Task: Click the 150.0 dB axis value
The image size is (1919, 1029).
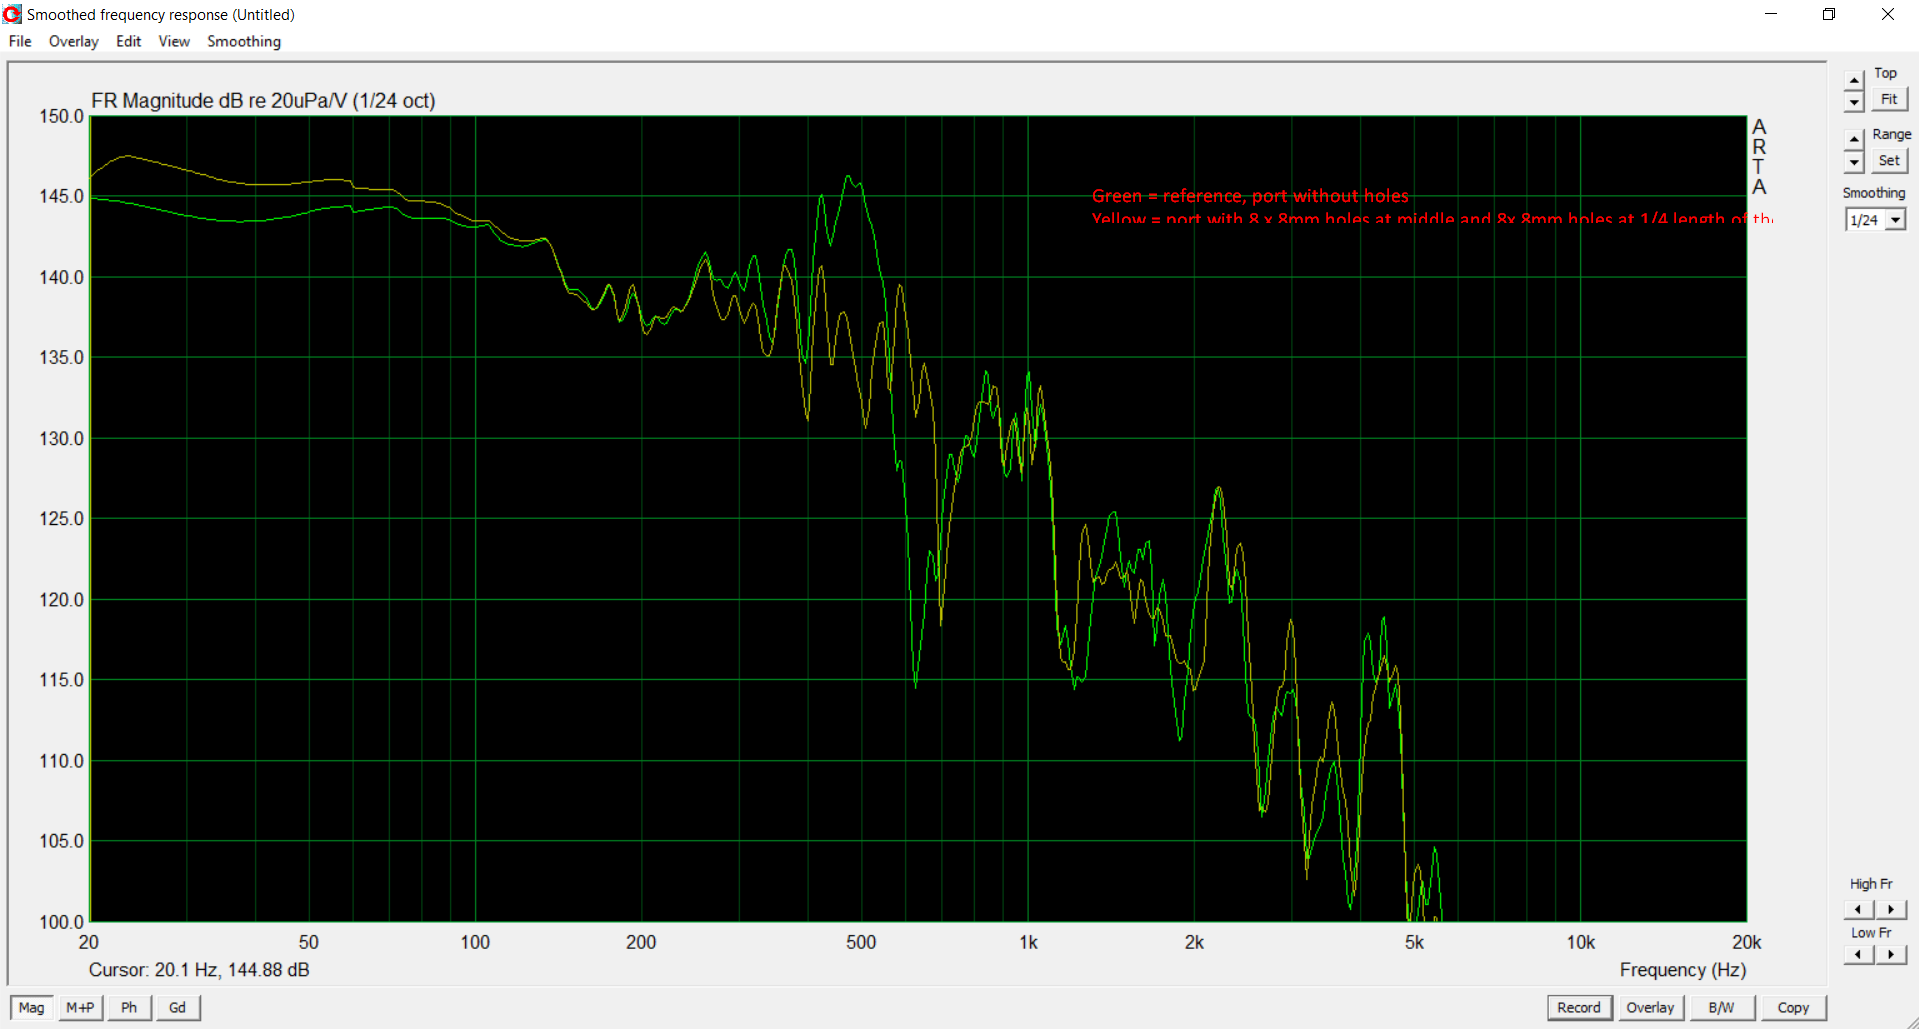Action: 61,116
